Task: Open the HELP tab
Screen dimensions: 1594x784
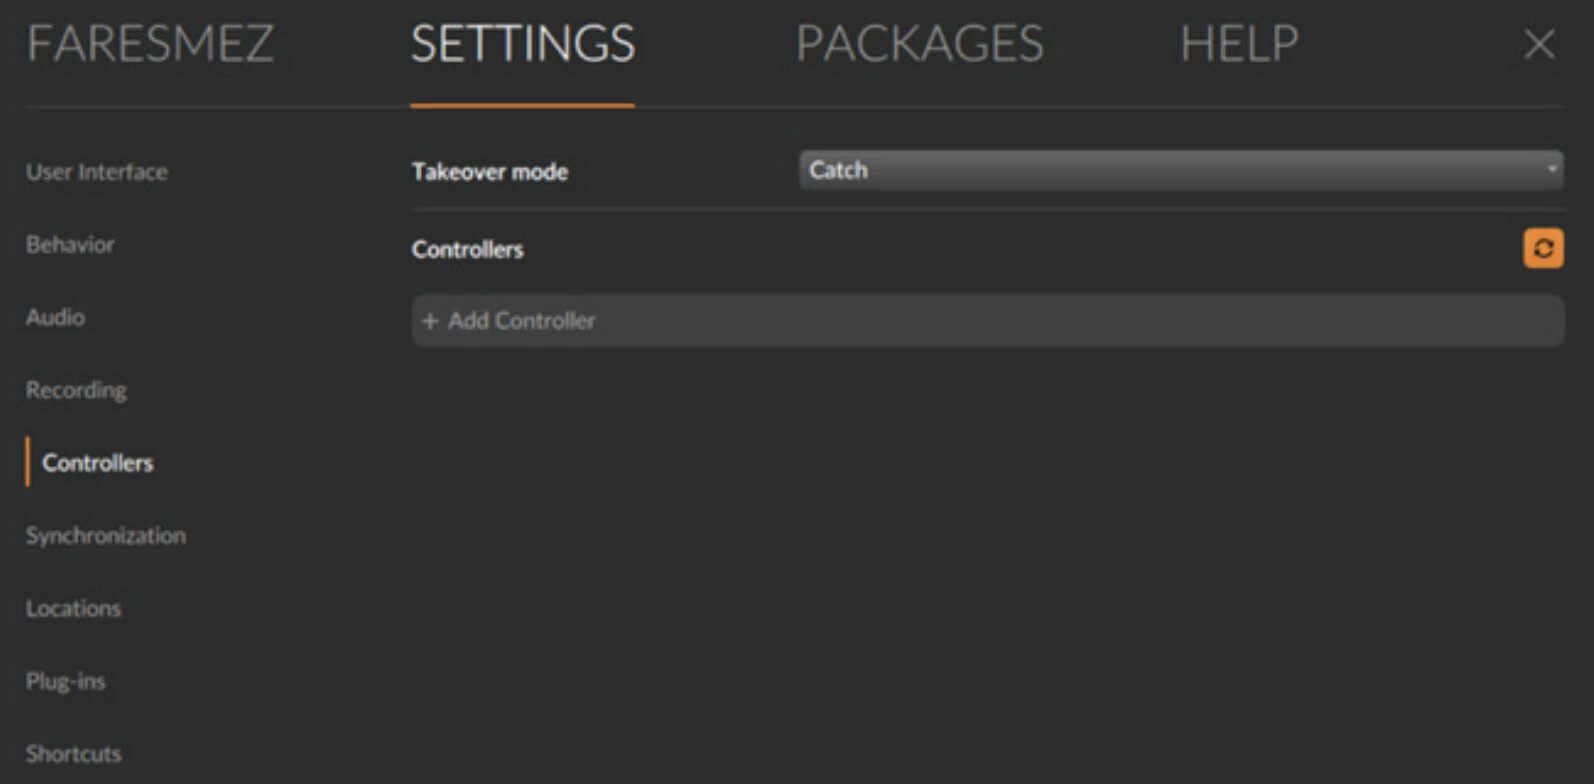Action: click(x=1239, y=44)
